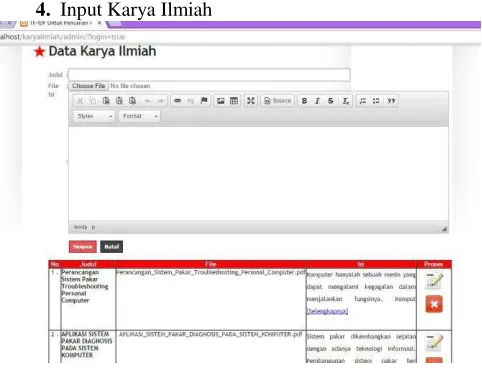Viewport: 482px width, 370px height.
Task: Click Paste from Word icon
Action: click(132, 101)
